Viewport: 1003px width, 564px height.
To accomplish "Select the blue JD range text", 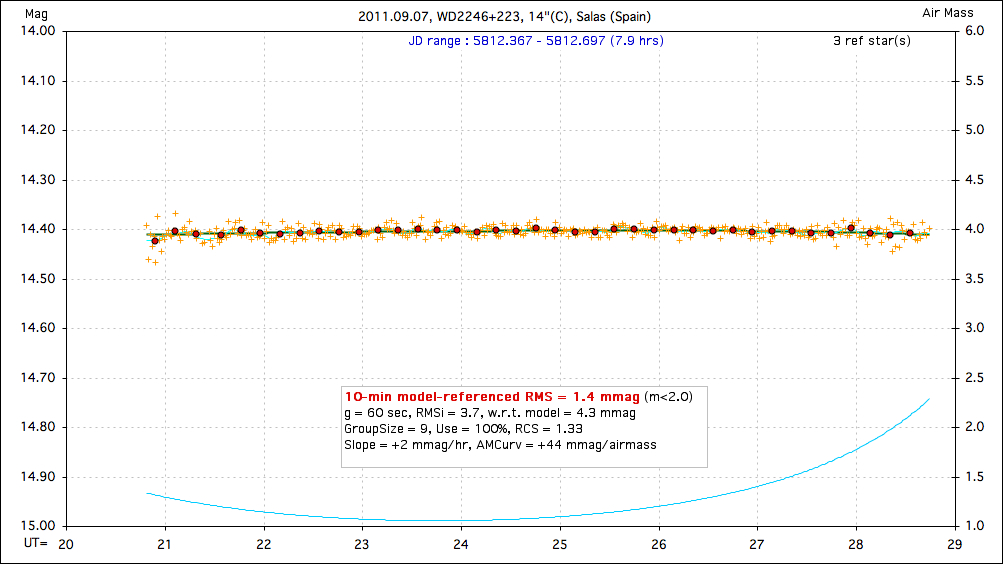I will tap(536, 41).
